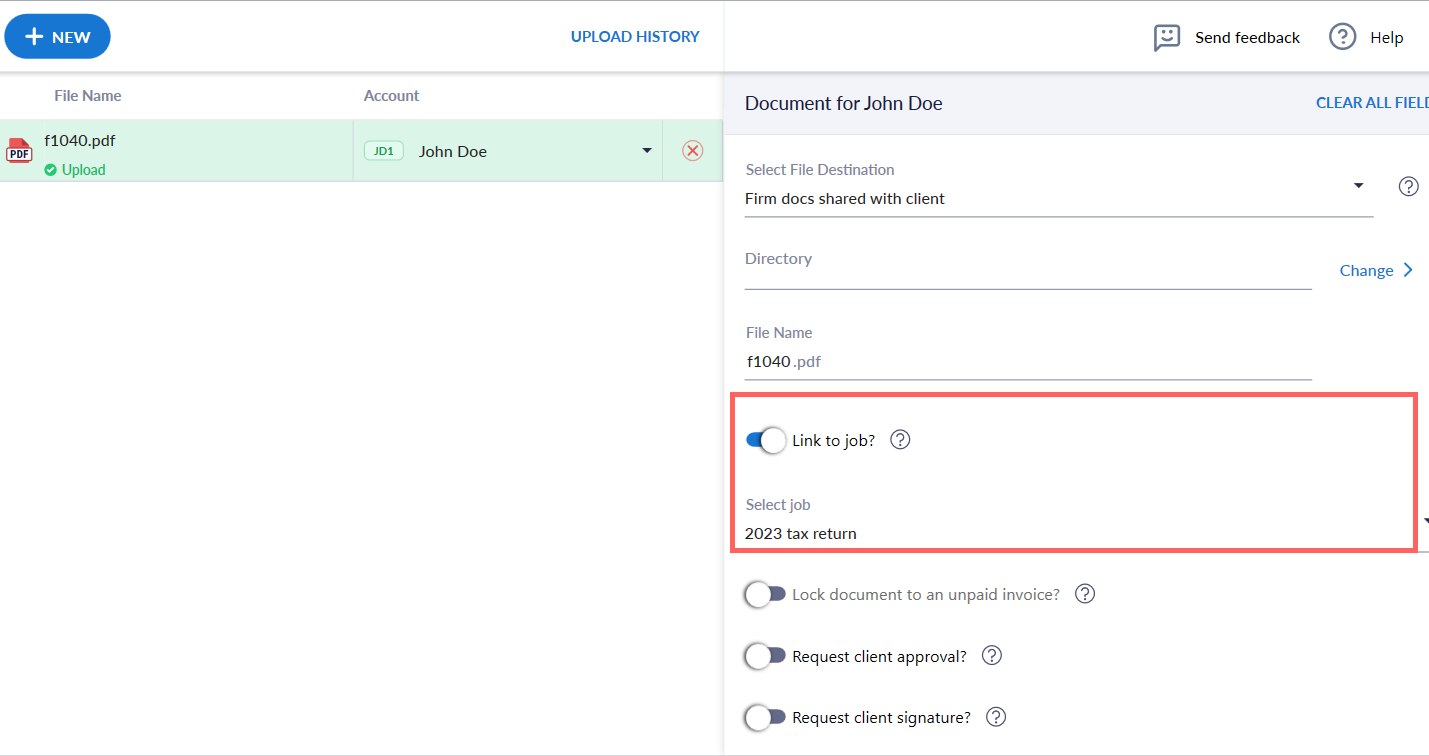Expand the John Doe account dropdown
Viewport: 1429px width, 756px height.
[x=647, y=151]
